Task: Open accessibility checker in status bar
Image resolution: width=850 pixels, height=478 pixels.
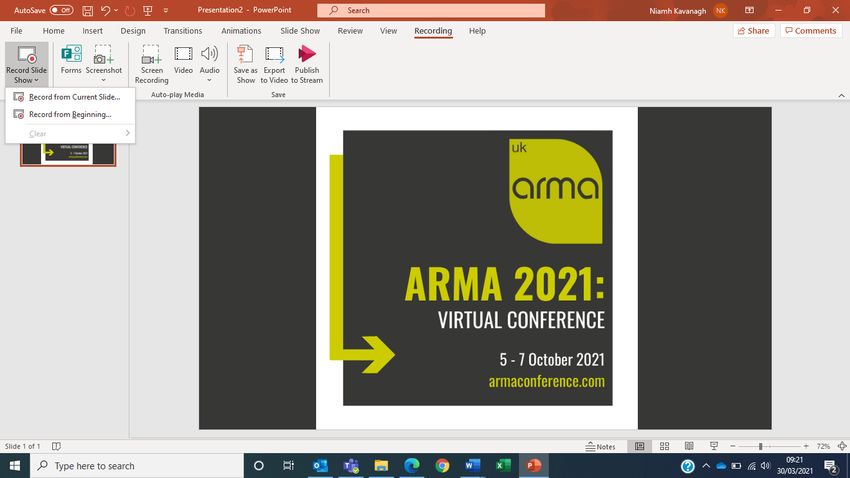Action: 56,446
